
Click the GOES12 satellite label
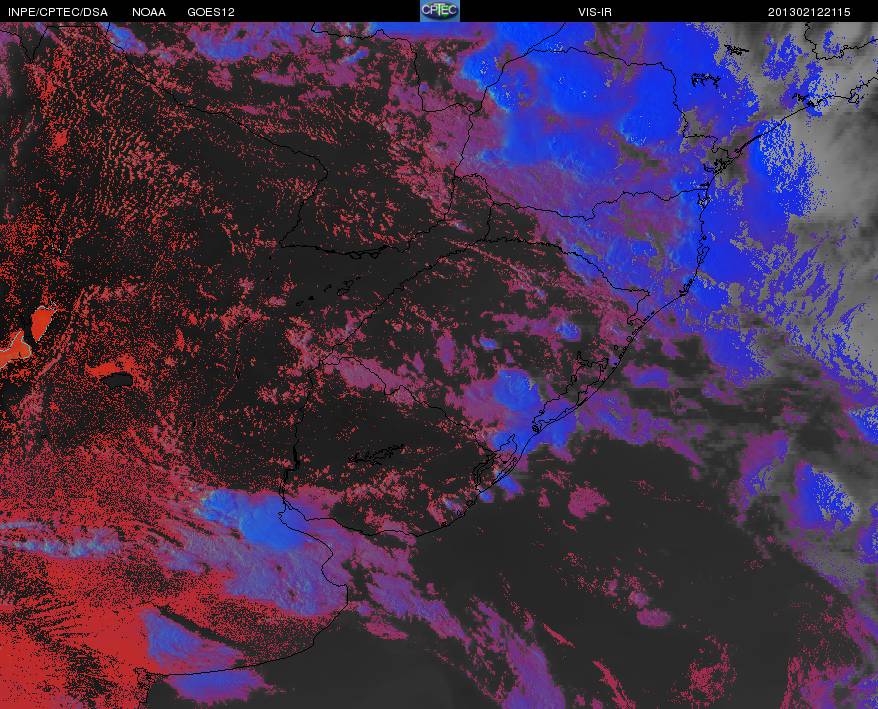pos(211,12)
